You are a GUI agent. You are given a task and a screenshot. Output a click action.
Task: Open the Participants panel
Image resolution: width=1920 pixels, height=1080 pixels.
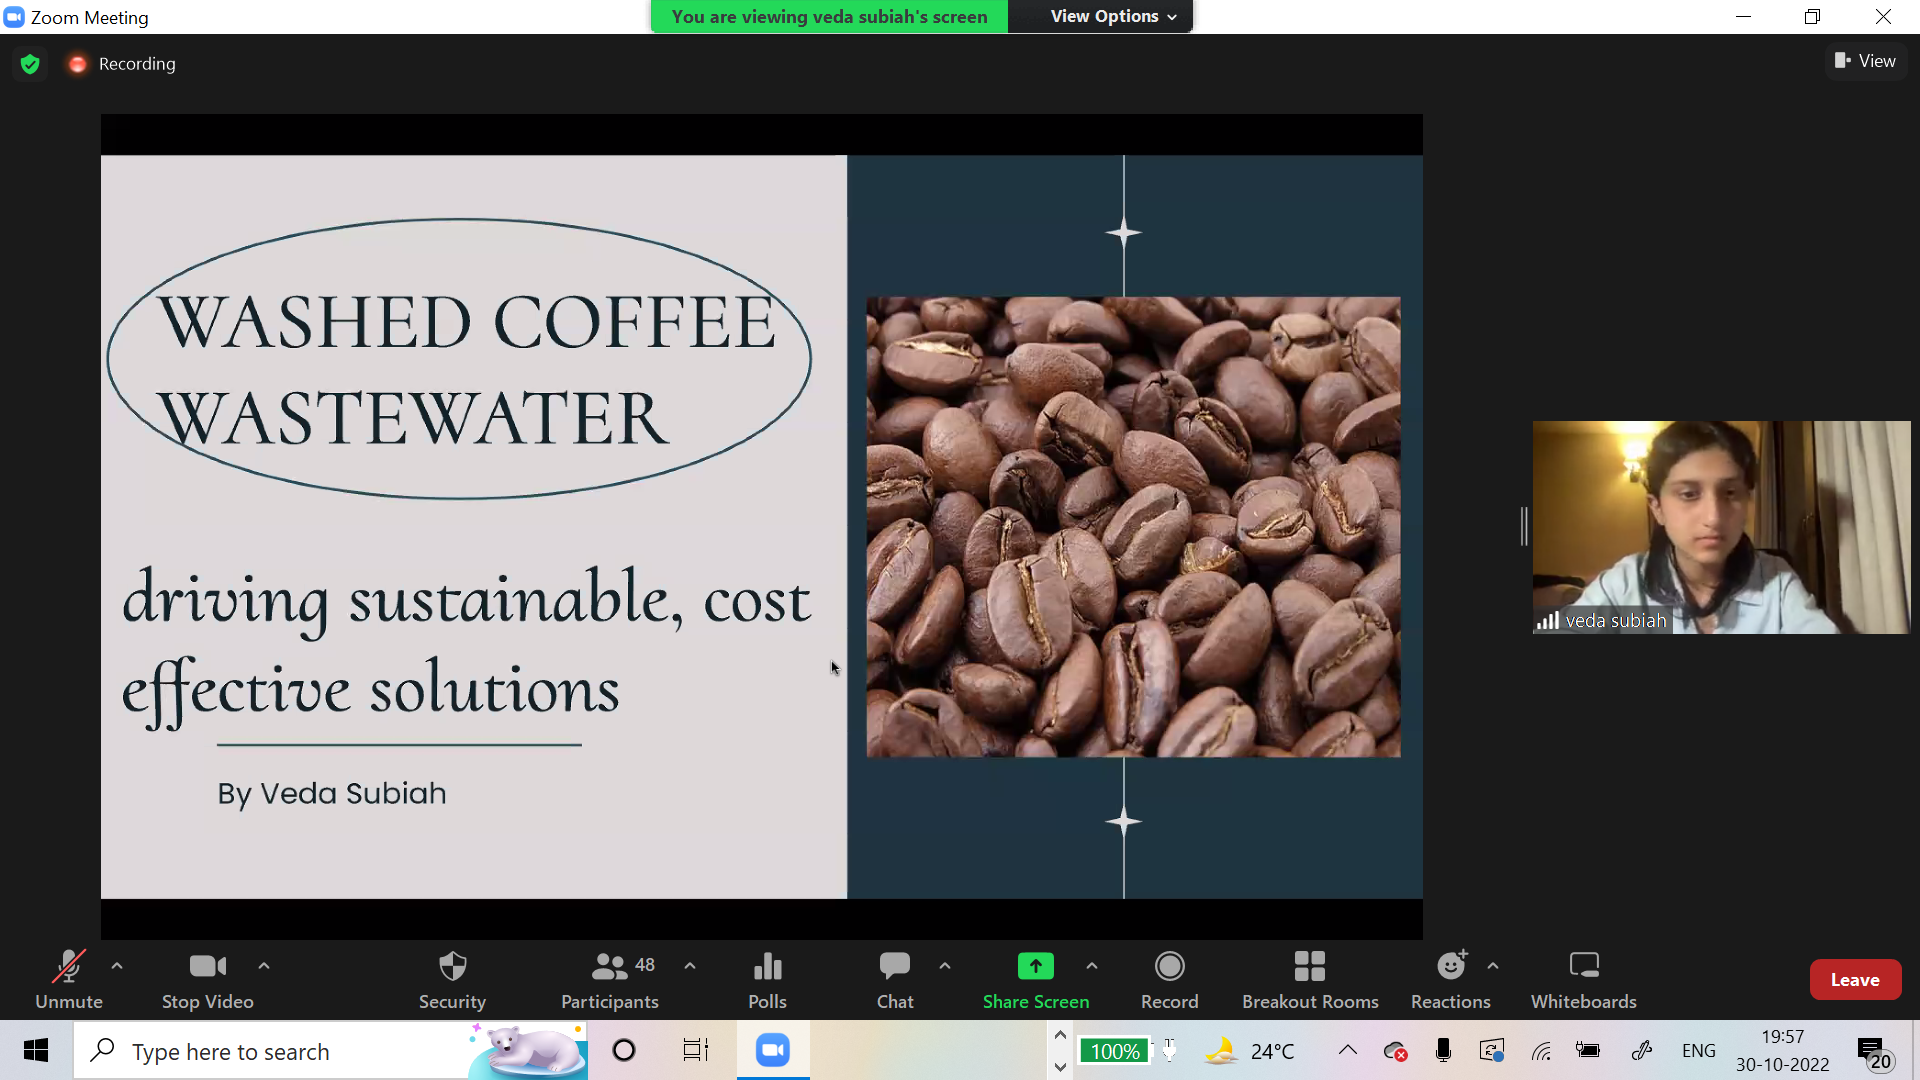[609, 979]
